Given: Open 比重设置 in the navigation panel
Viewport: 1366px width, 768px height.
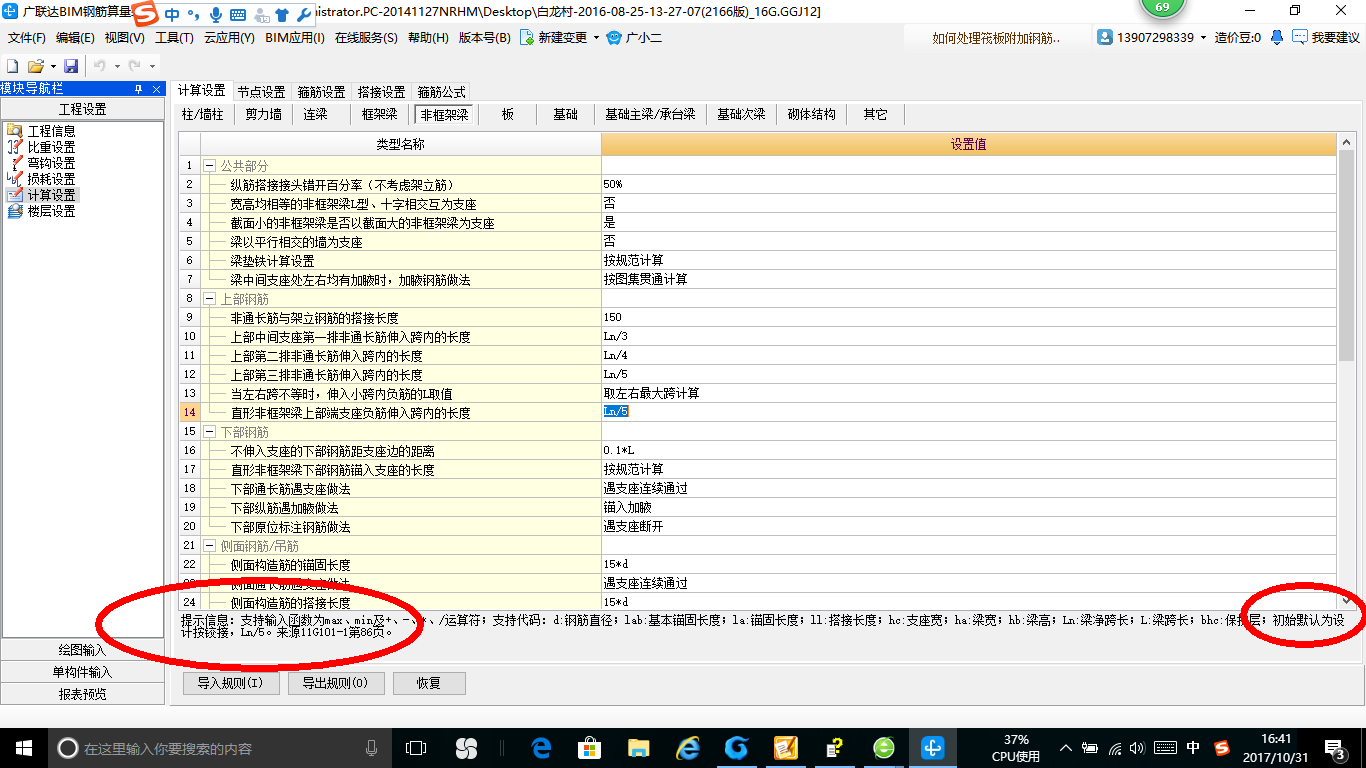Looking at the screenshot, I should click(x=51, y=147).
